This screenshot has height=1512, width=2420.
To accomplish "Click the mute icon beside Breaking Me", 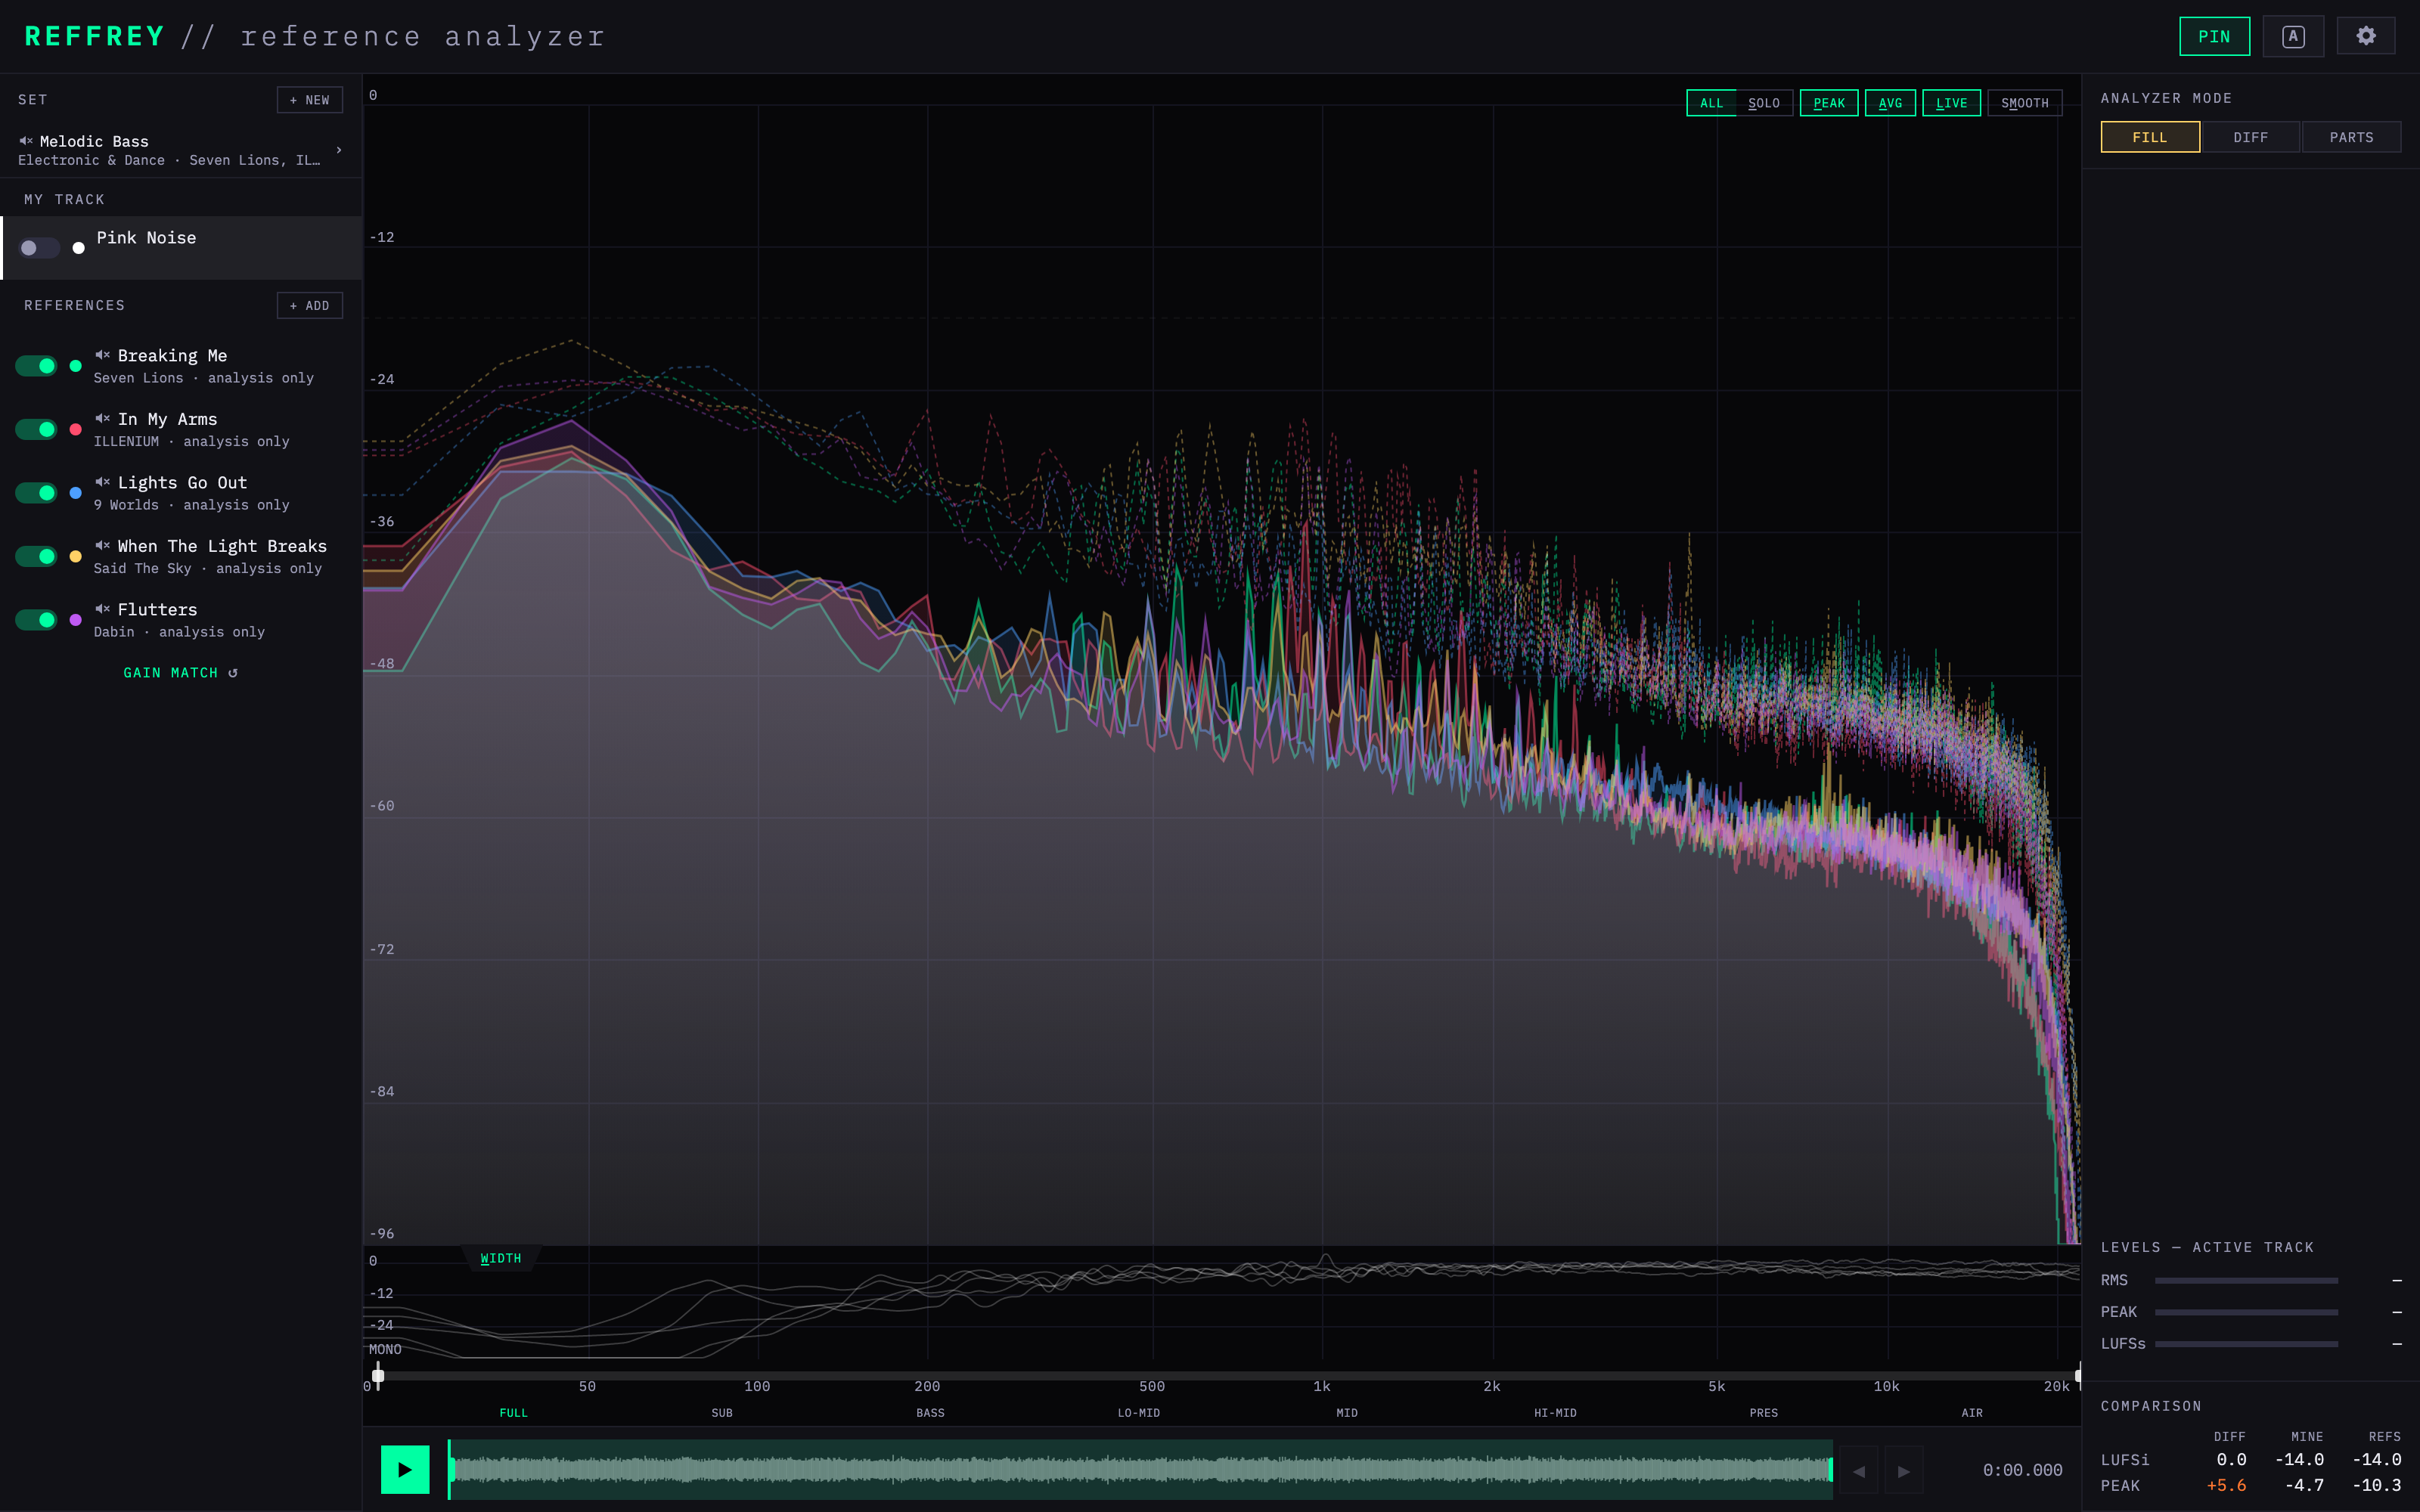I will [102, 355].
